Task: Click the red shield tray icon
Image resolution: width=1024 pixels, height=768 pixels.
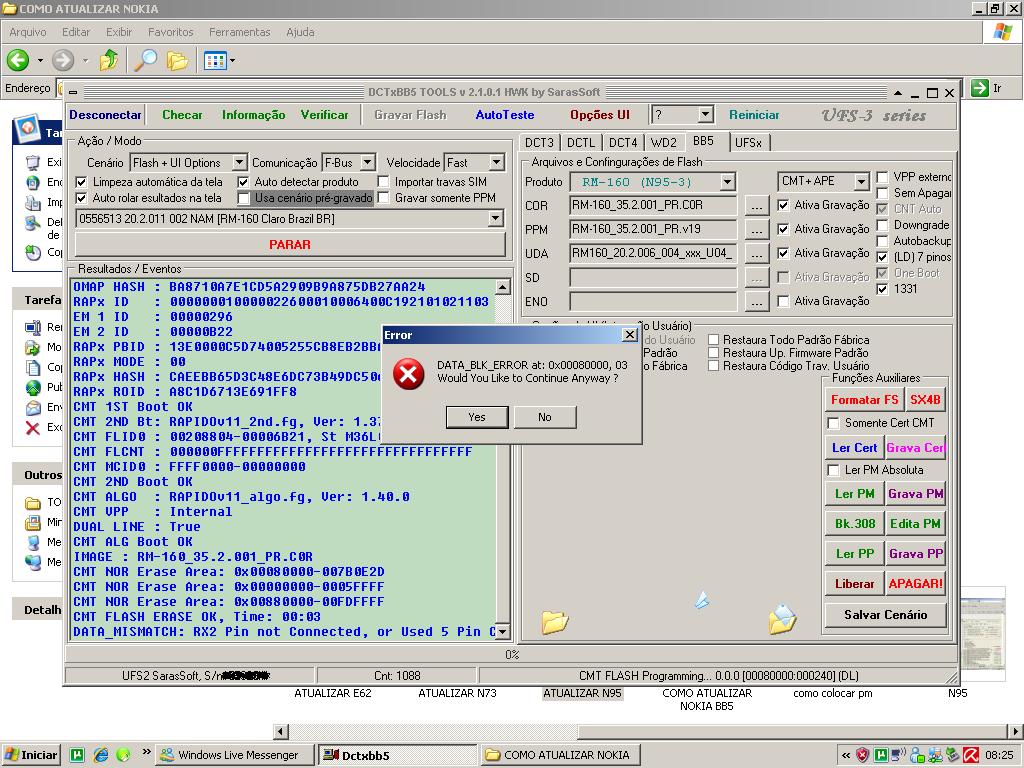Action: pos(863,756)
